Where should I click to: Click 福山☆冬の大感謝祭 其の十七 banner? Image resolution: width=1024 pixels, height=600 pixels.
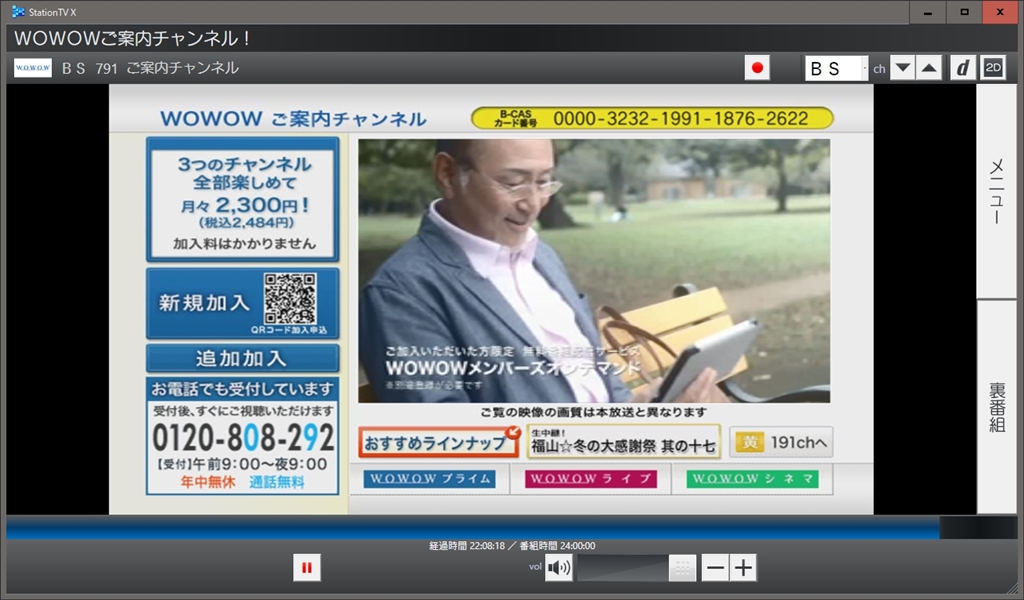[x=624, y=441]
